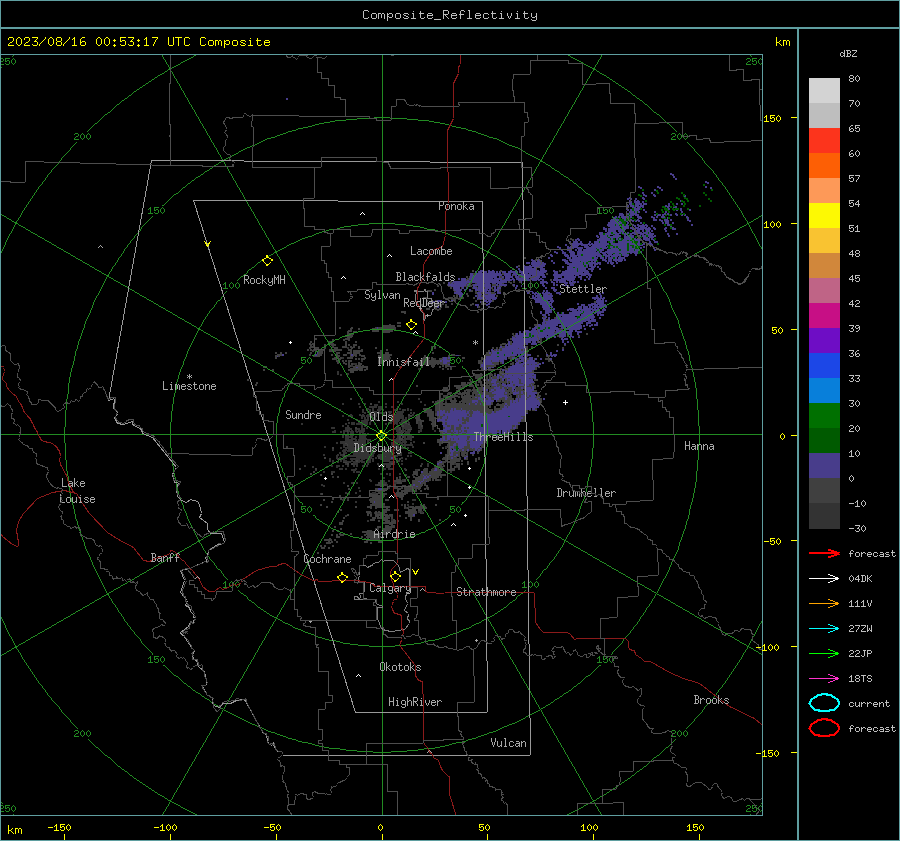900x841 pixels.
Task: Click the light gray 80-70 dBZ swatch
Action: coord(824,91)
